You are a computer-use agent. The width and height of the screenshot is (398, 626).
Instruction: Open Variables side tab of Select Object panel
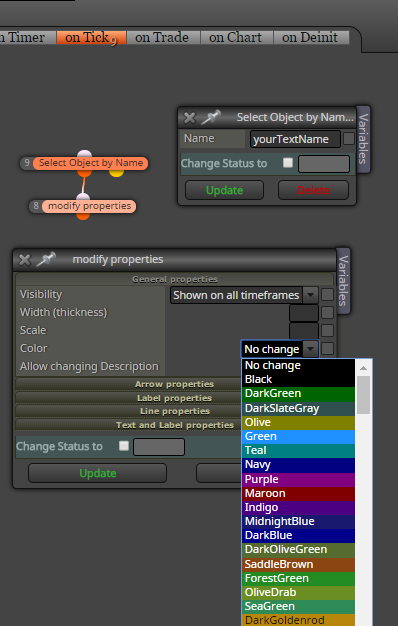coord(363,139)
